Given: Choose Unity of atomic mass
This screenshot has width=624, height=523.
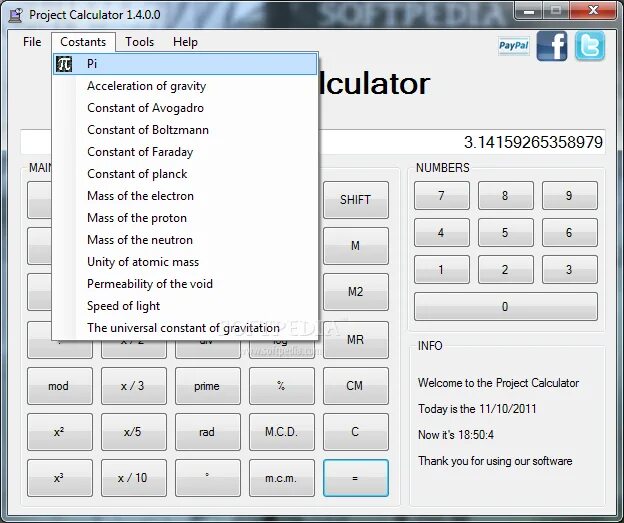Looking at the screenshot, I should (185, 262).
